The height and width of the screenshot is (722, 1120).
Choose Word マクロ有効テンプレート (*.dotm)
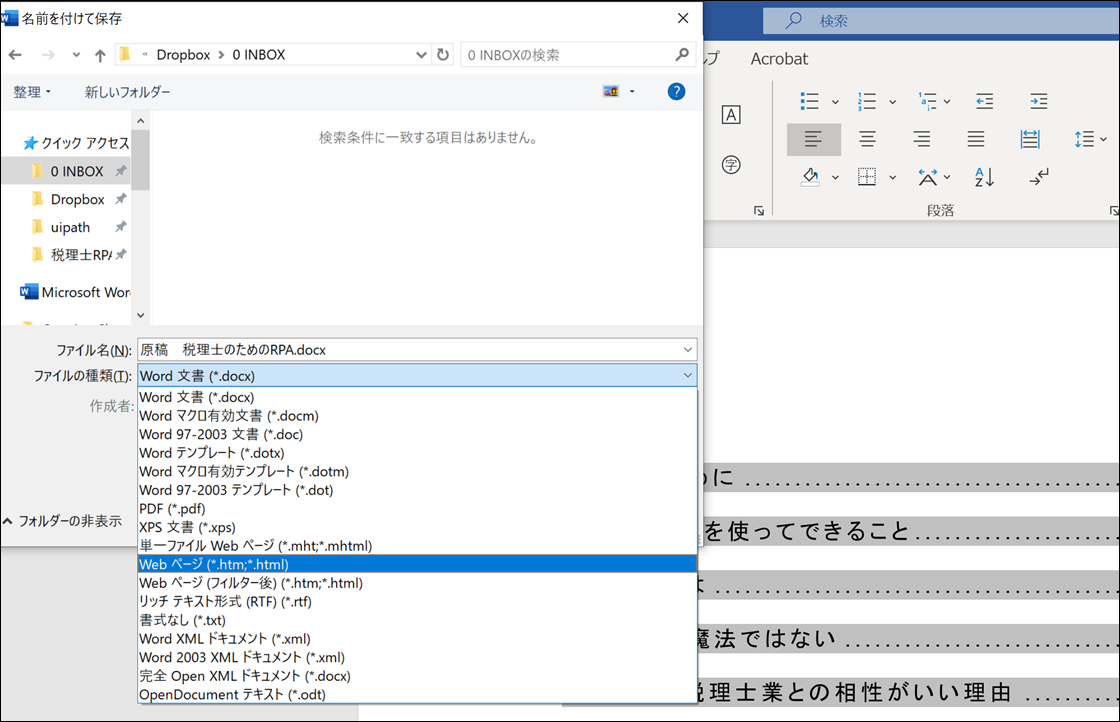pyautogui.click(x=417, y=471)
